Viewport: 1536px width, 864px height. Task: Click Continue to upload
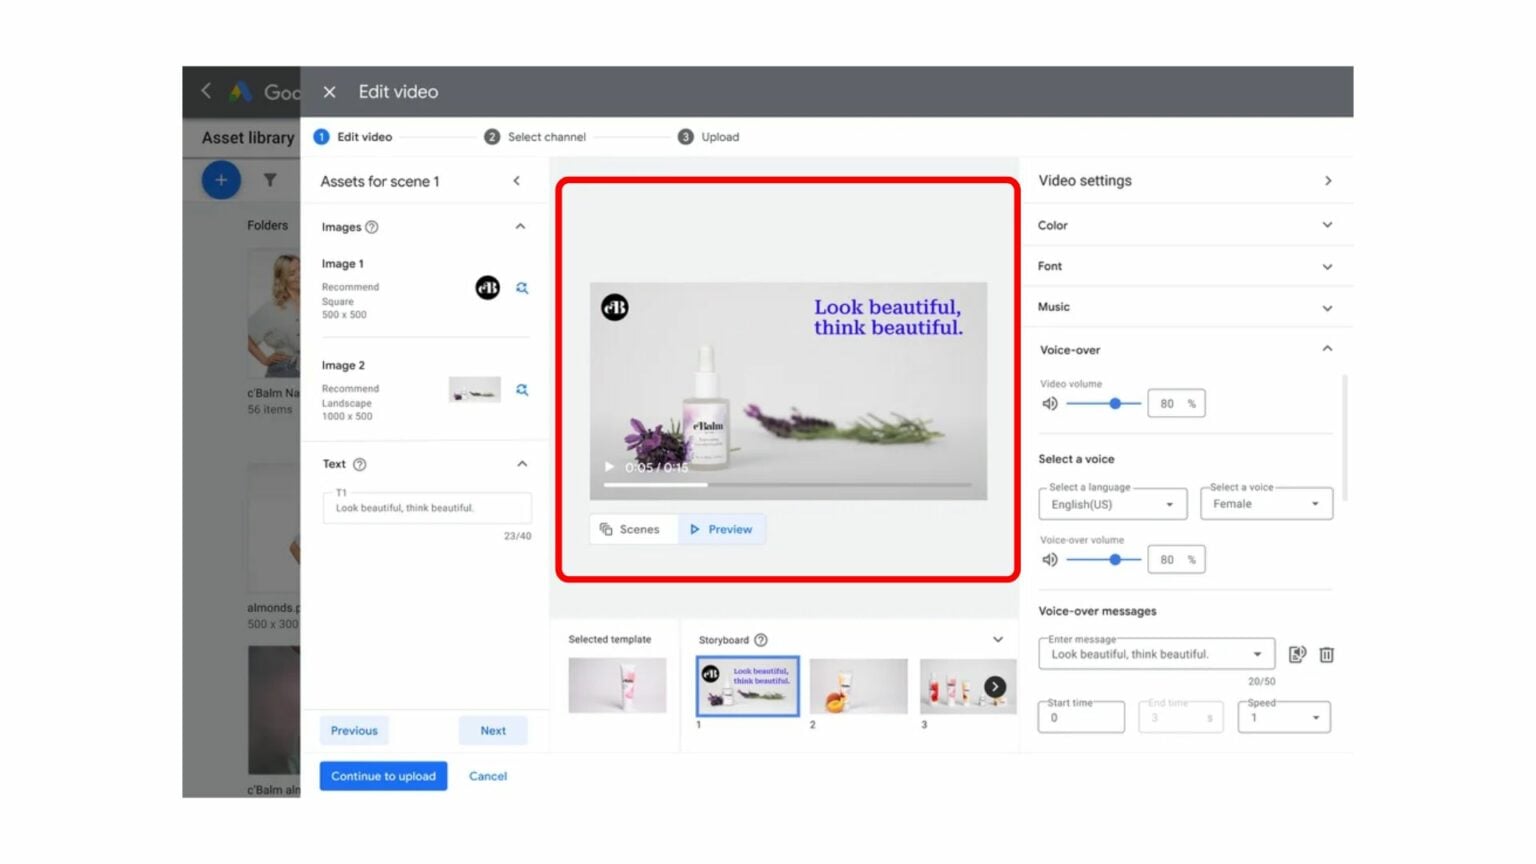click(x=383, y=775)
